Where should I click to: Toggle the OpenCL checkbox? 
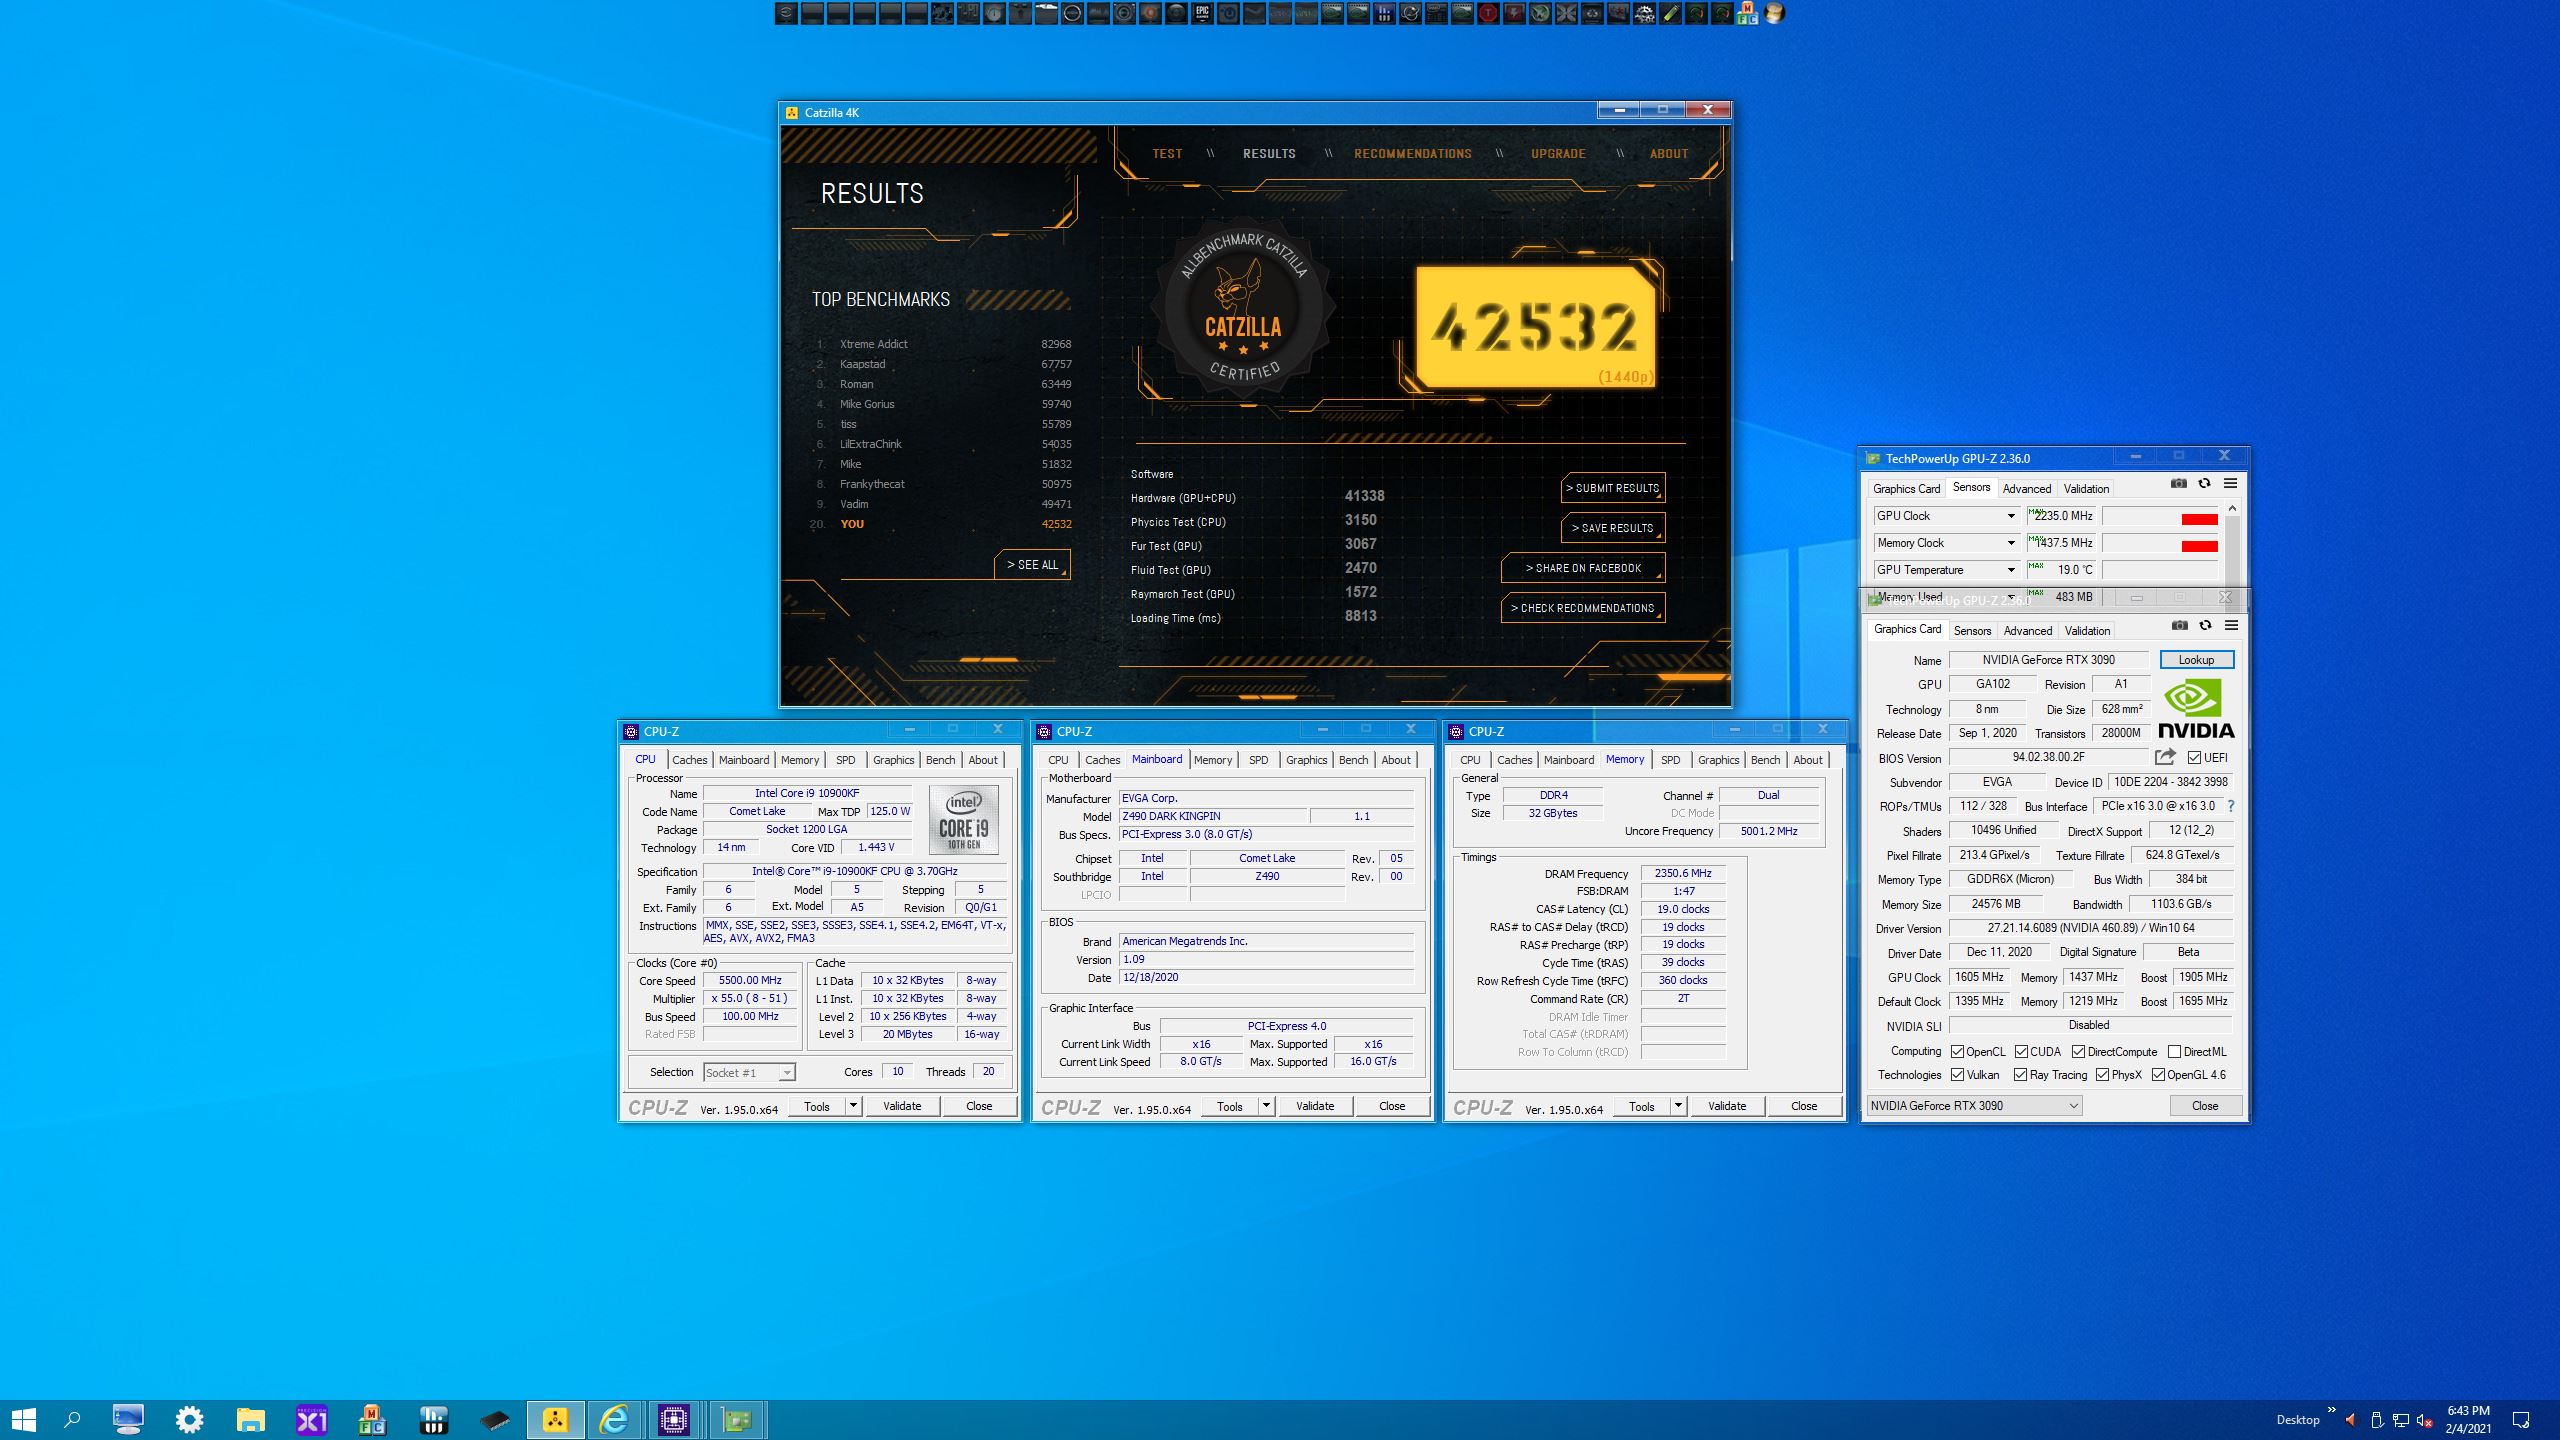[x=1957, y=1051]
